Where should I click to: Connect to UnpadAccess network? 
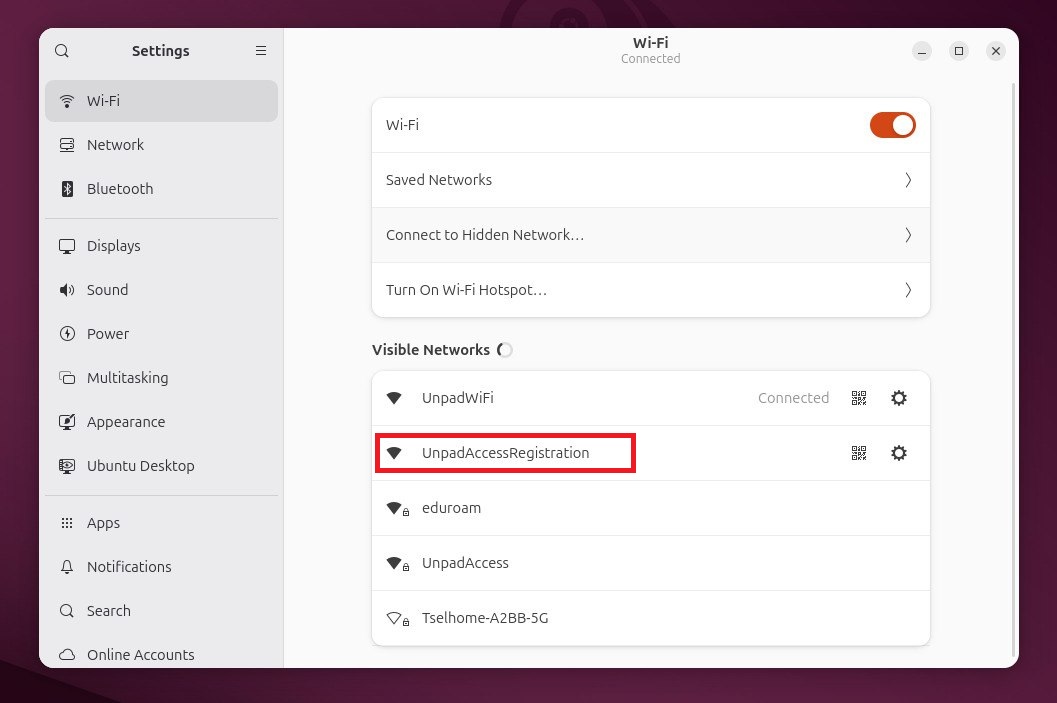pyautogui.click(x=651, y=563)
